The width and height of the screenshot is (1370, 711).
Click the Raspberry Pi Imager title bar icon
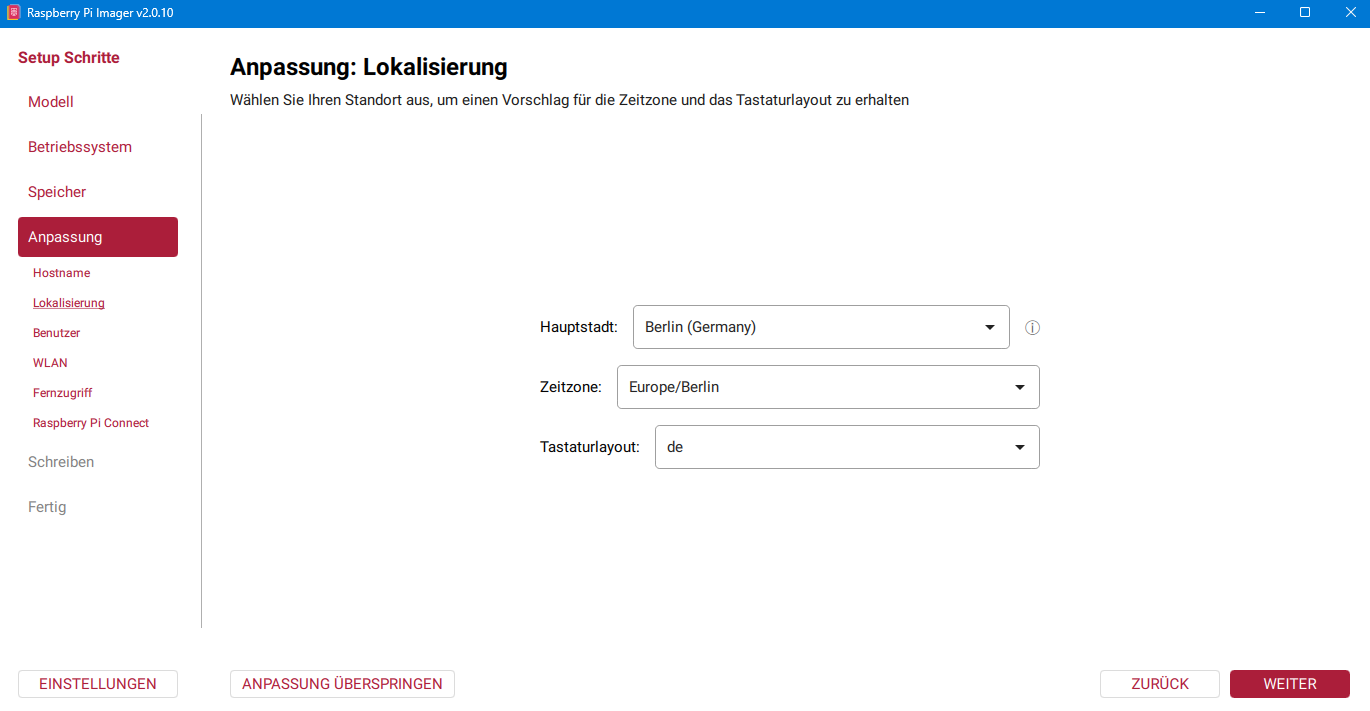click(x=14, y=13)
